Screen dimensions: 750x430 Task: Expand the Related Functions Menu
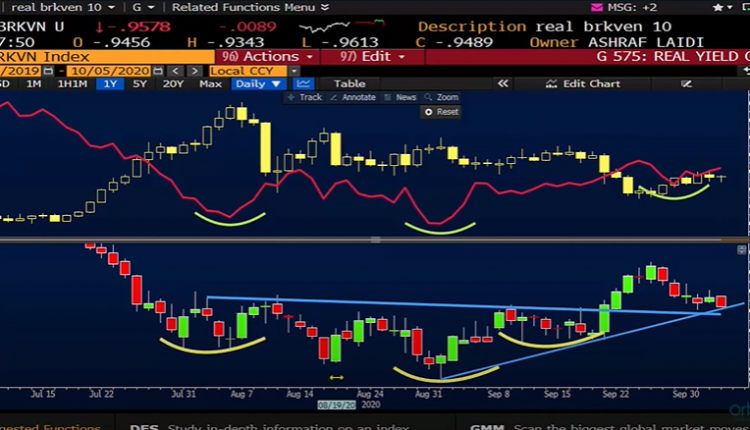(x=250, y=7)
